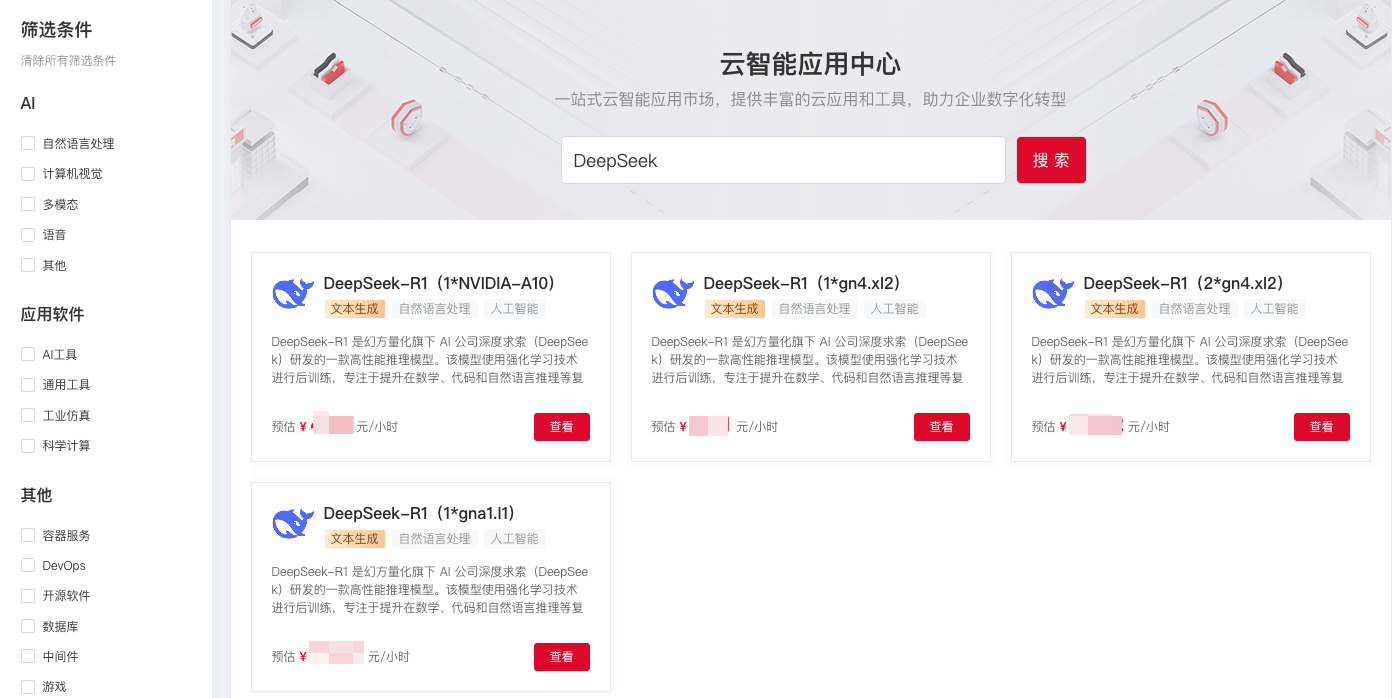1392x698 pixels.
Task: Click 查看 on the DeepSeek-R1 1*gn4.xl2 card
Action: 942,426
